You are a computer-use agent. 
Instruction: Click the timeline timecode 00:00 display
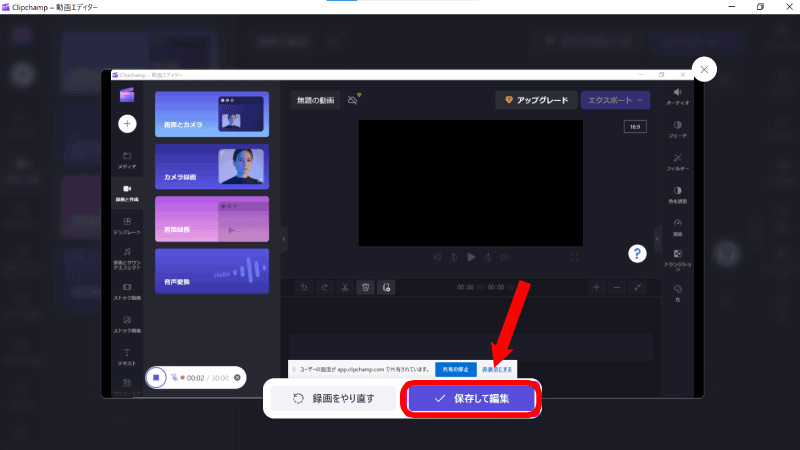pyautogui.click(x=484, y=287)
